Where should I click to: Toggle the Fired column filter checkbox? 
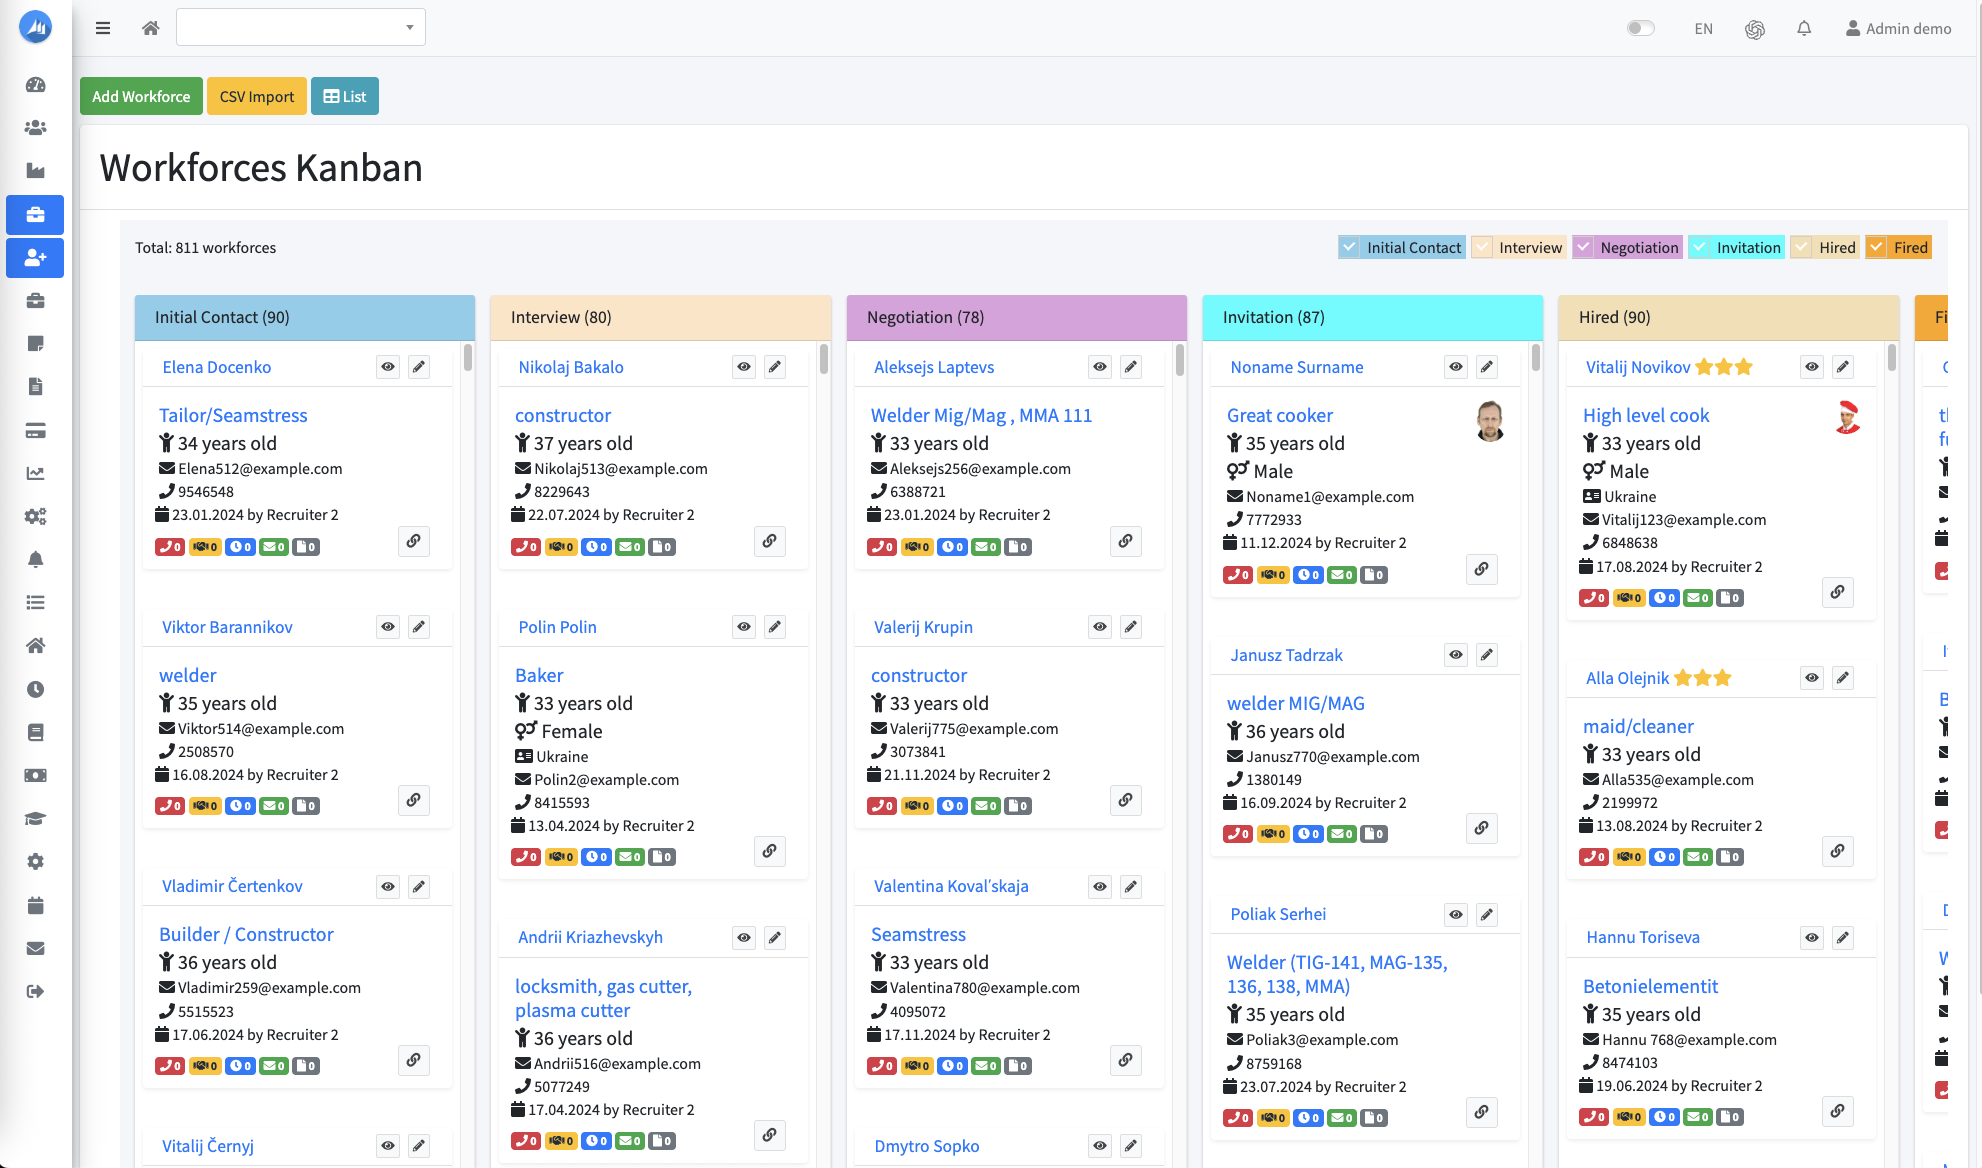(1876, 247)
